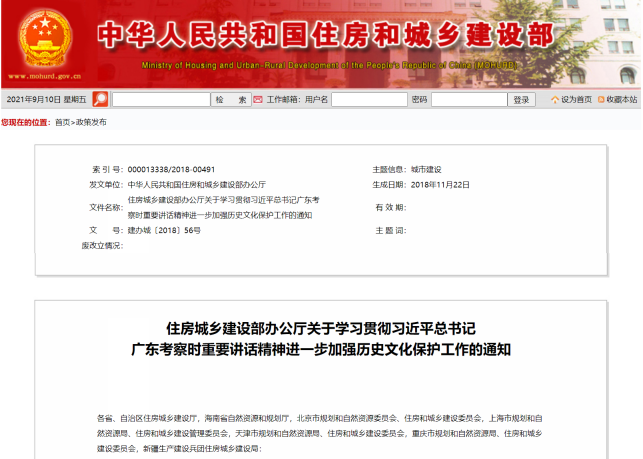
Task: Click the 密码 password input box
Action: (468, 100)
